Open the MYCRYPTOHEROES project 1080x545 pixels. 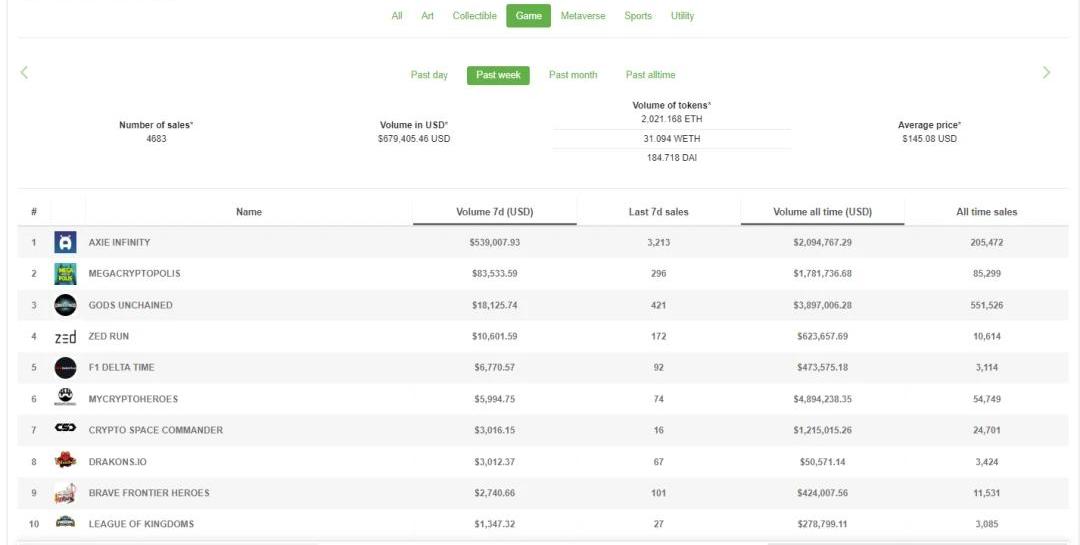coord(133,399)
